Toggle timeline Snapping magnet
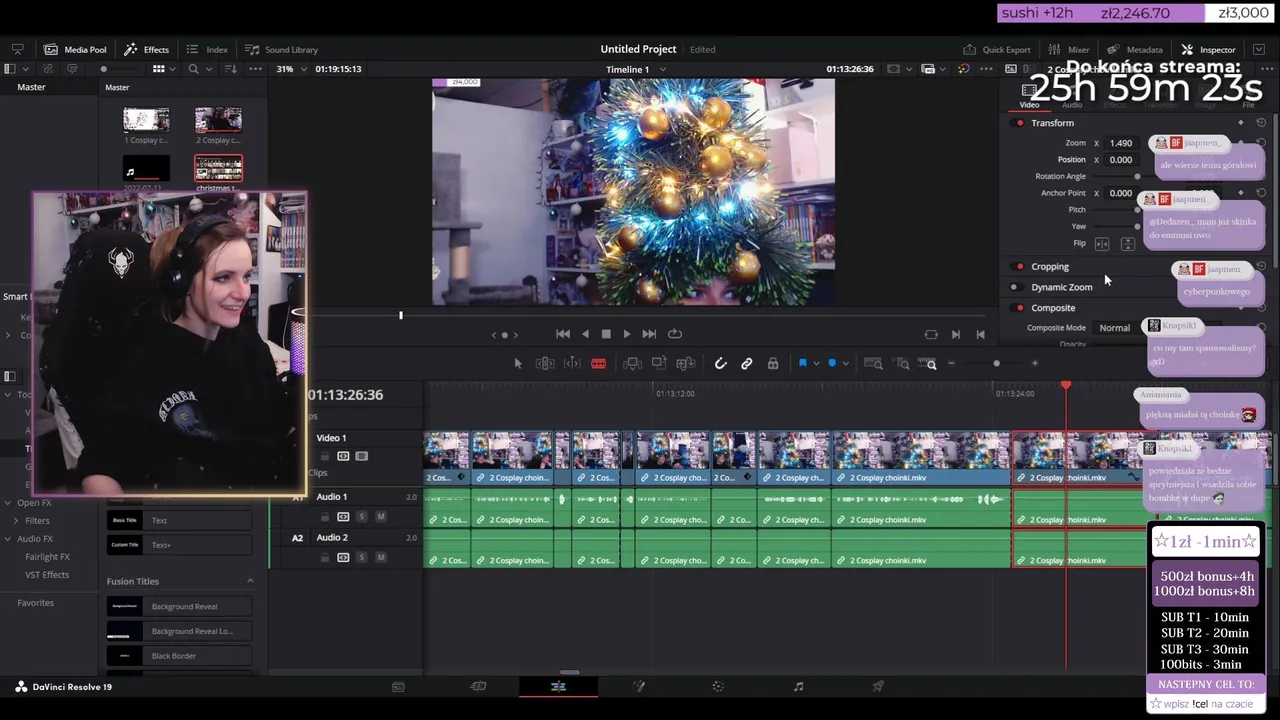Screen dimensions: 1280x720 click(720, 364)
